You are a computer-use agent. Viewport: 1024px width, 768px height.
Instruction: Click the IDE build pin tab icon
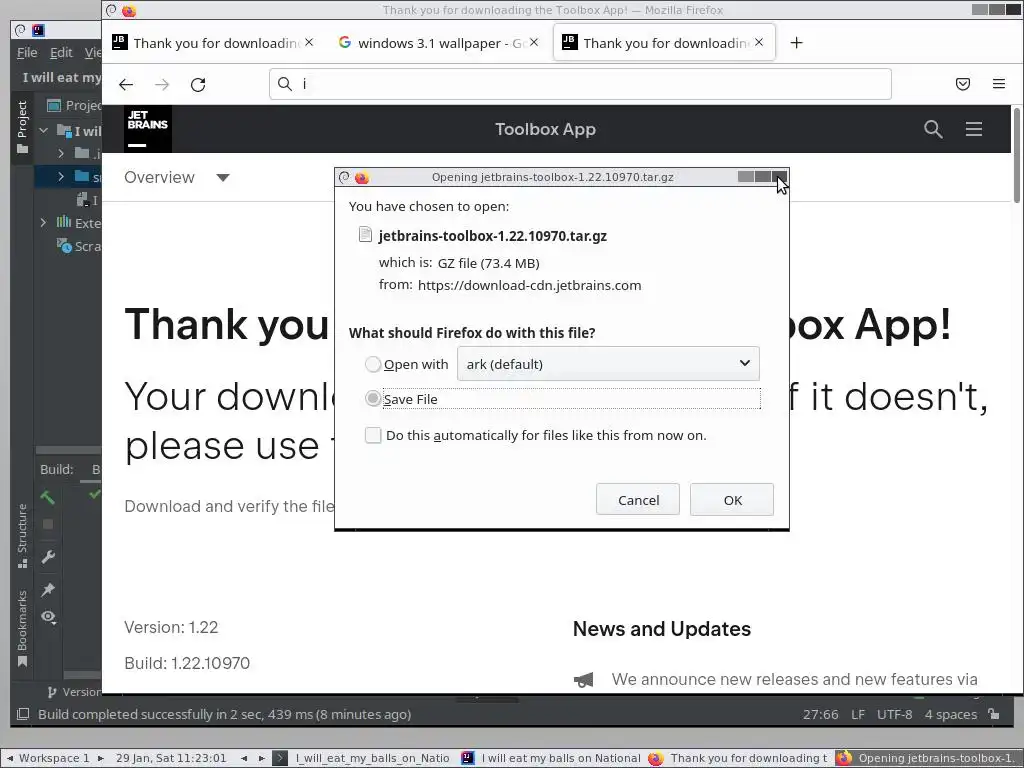click(48, 590)
